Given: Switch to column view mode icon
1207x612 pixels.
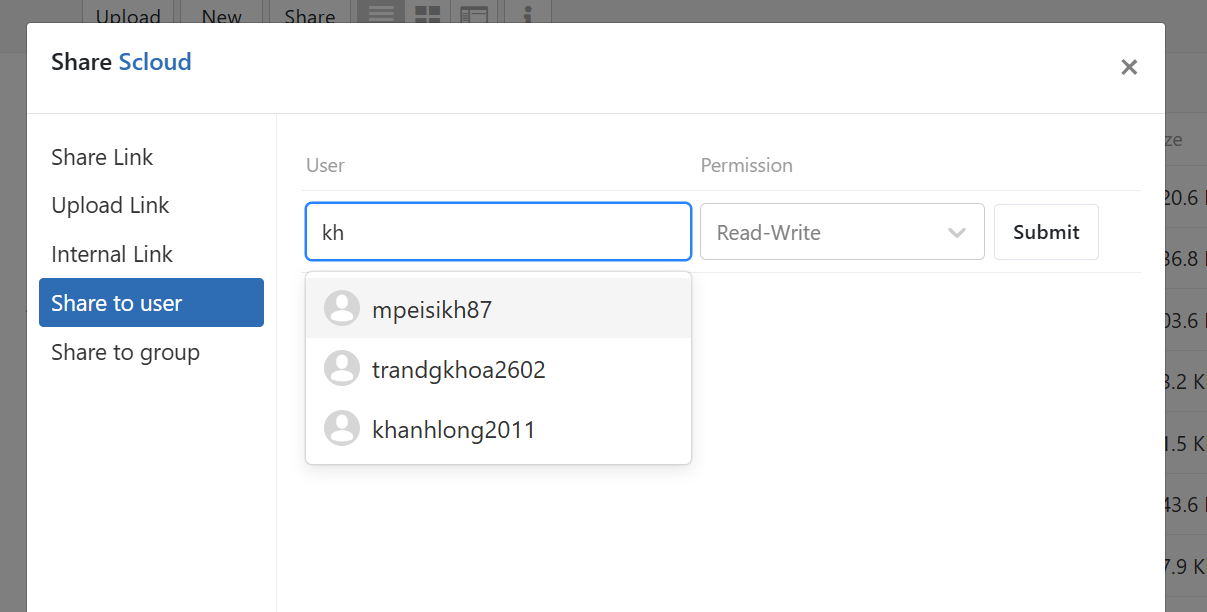Looking at the screenshot, I should pyautogui.click(x=474, y=14).
